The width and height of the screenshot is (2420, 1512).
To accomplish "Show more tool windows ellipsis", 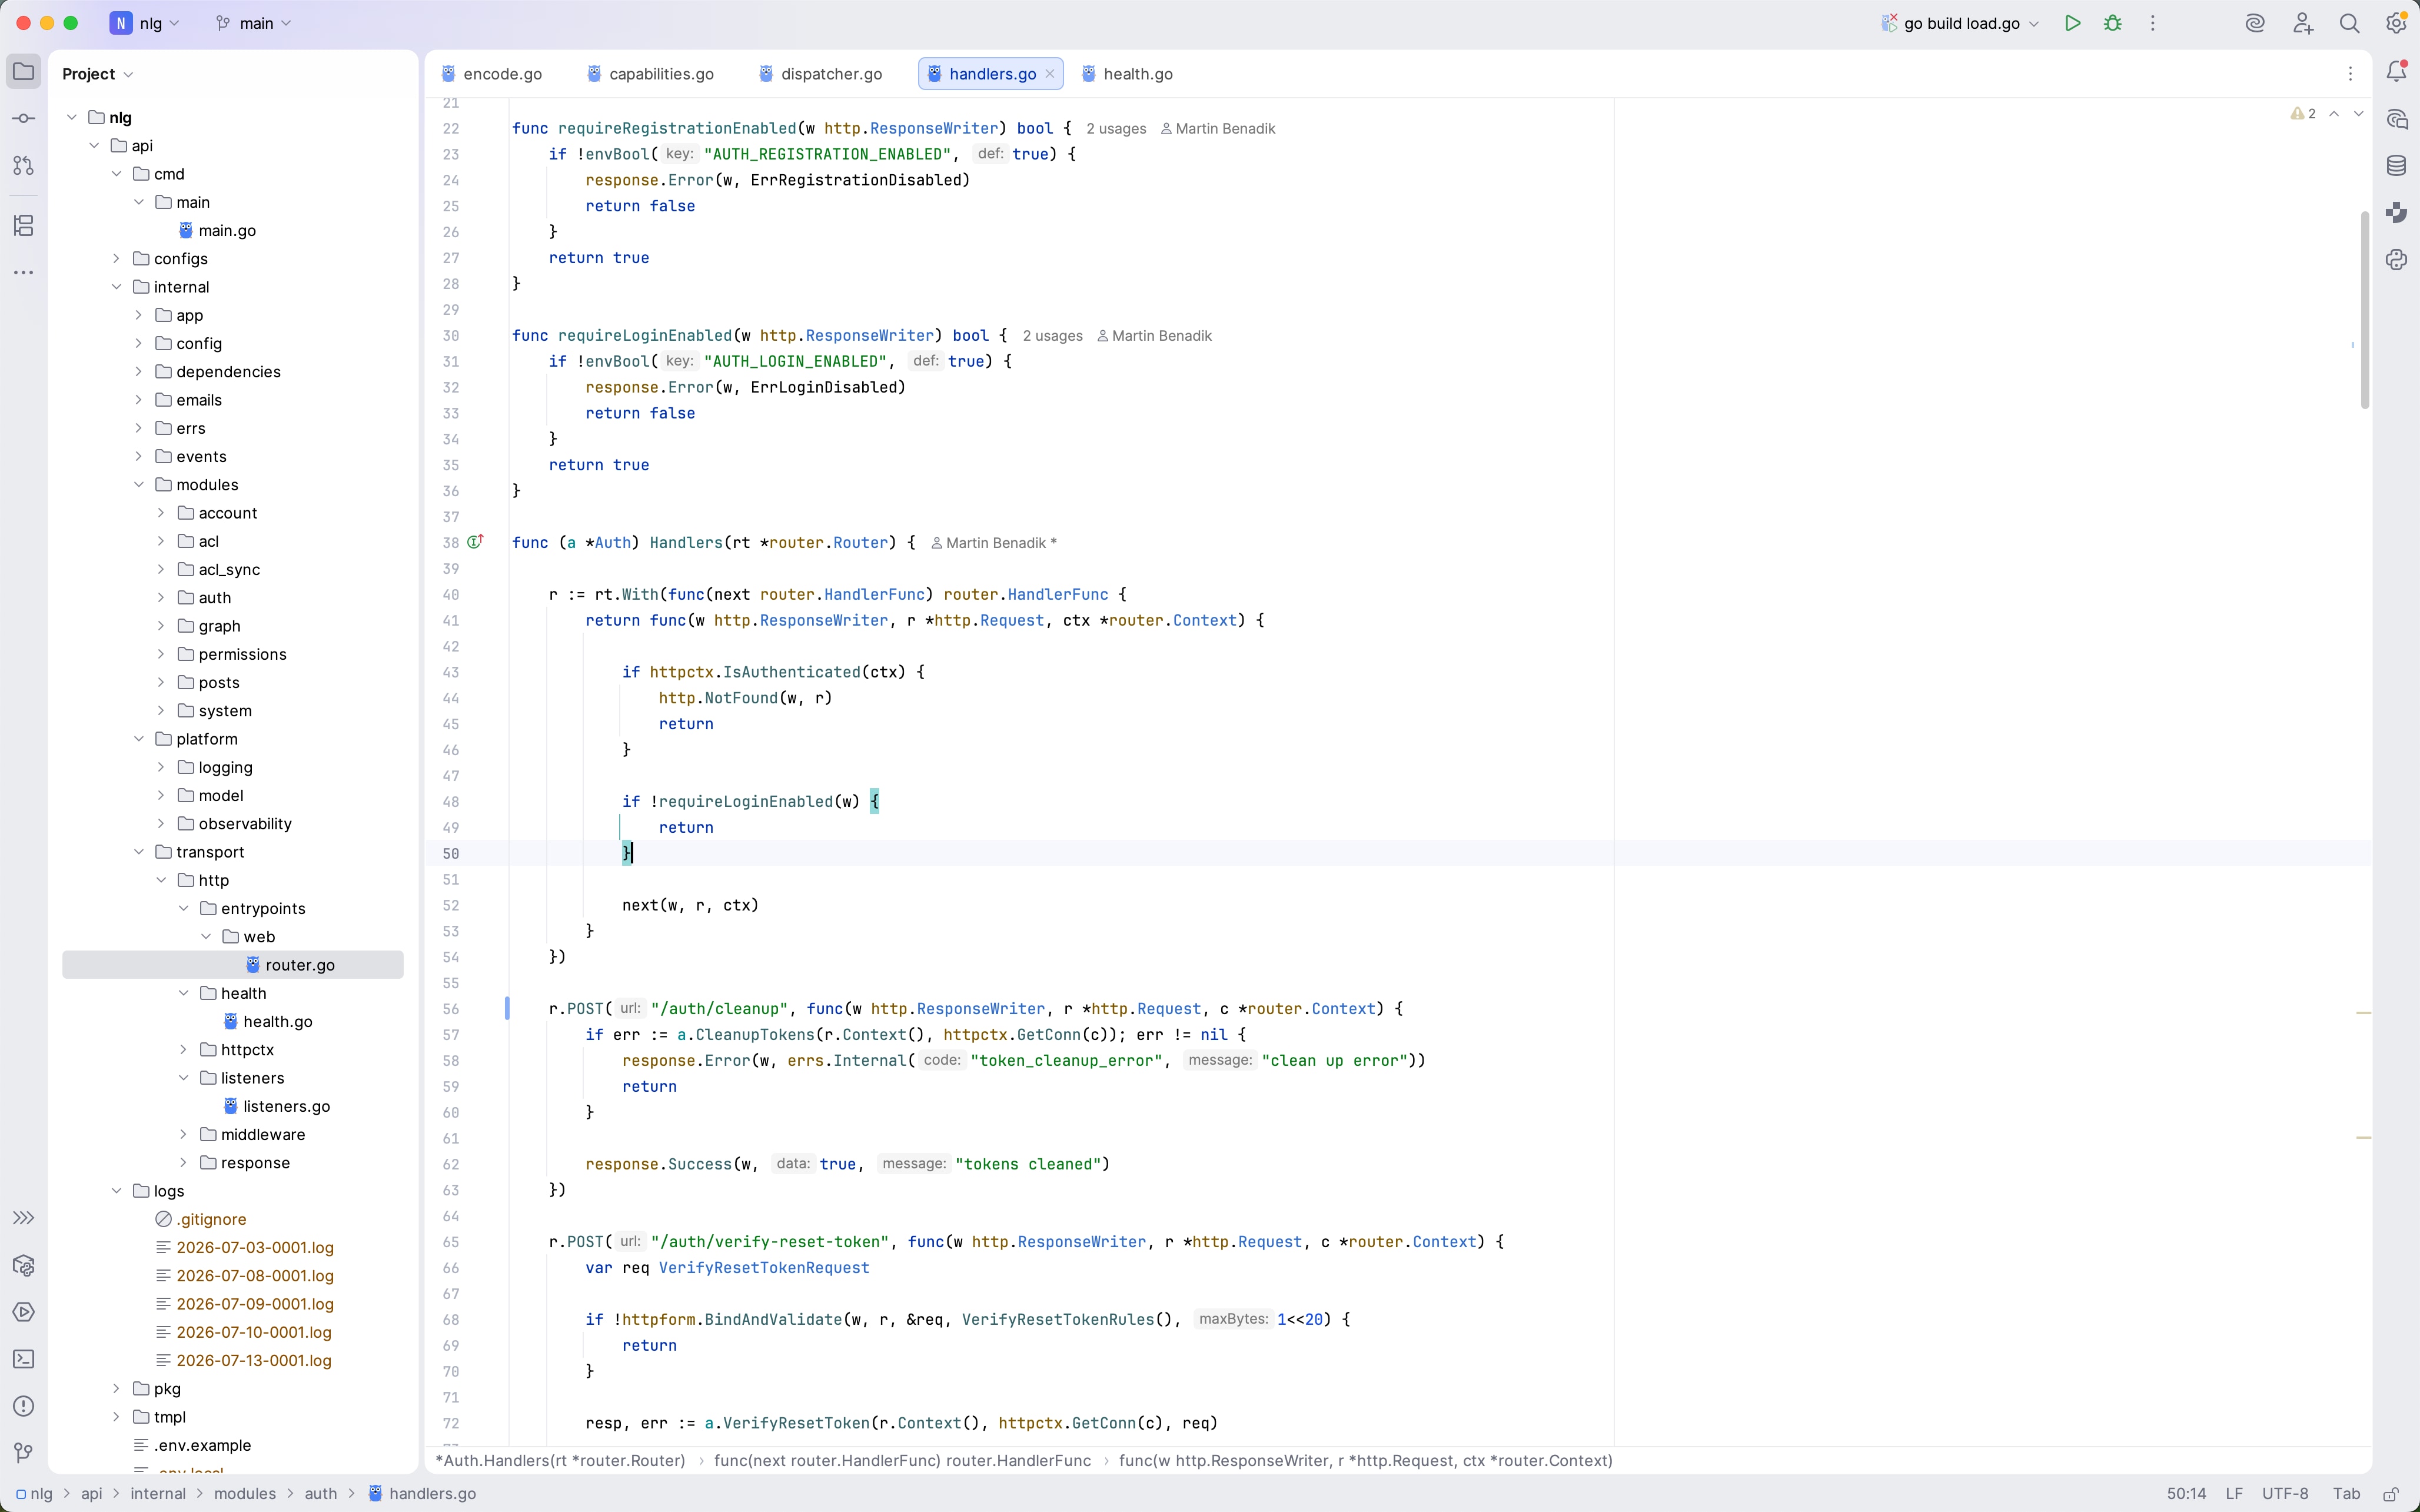I will [x=23, y=272].
